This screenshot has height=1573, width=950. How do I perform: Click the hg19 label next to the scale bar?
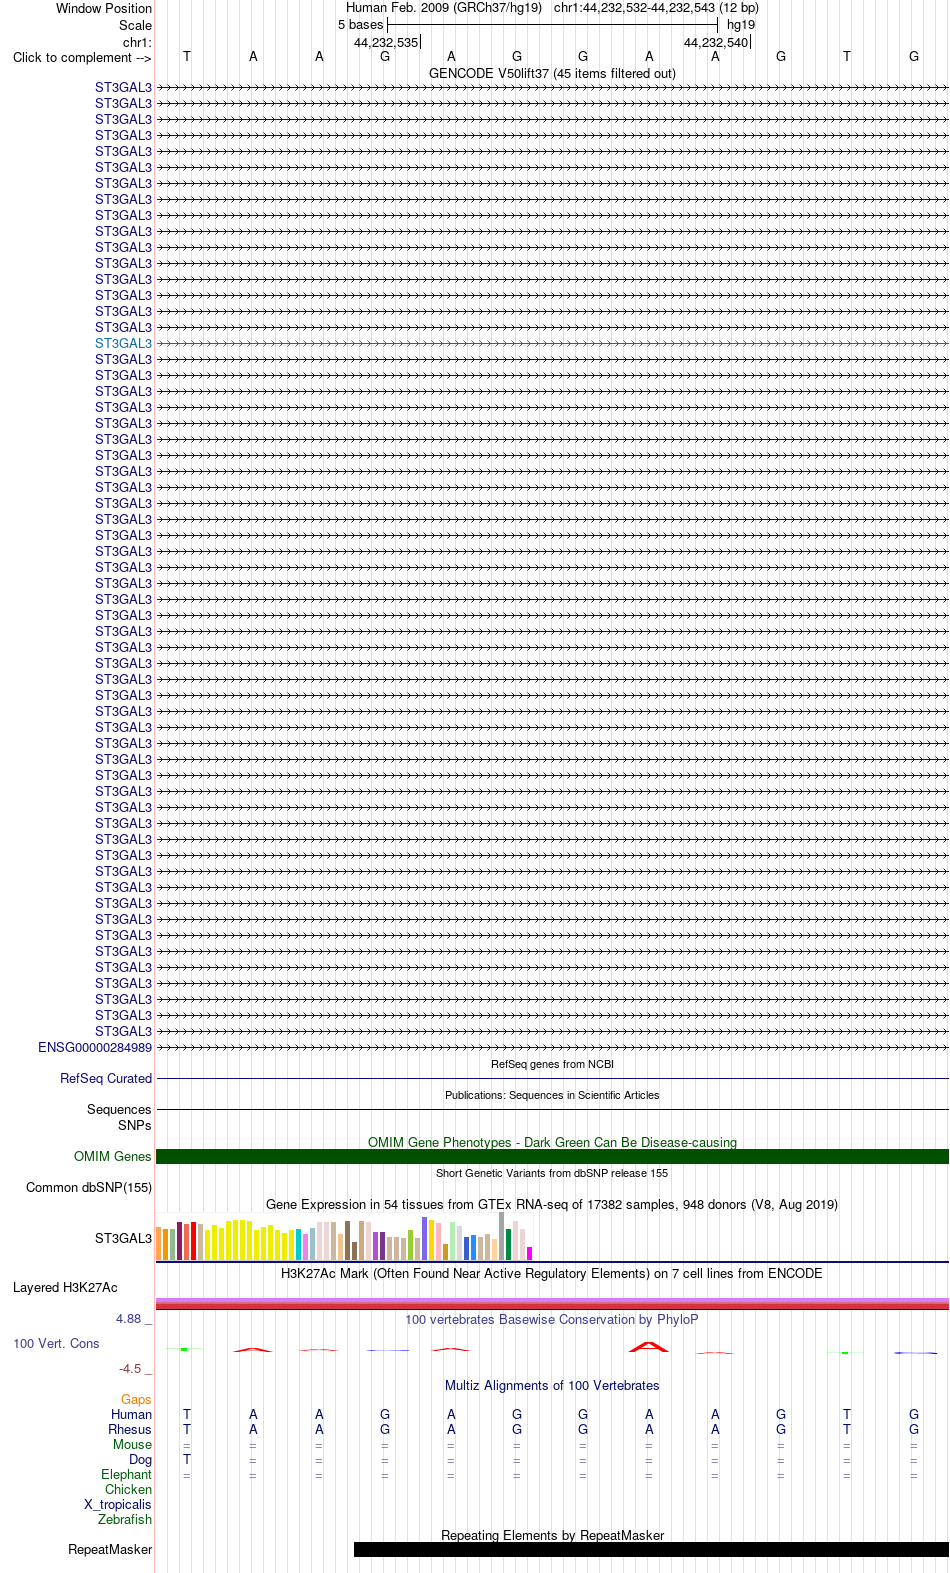pos(741,25)
